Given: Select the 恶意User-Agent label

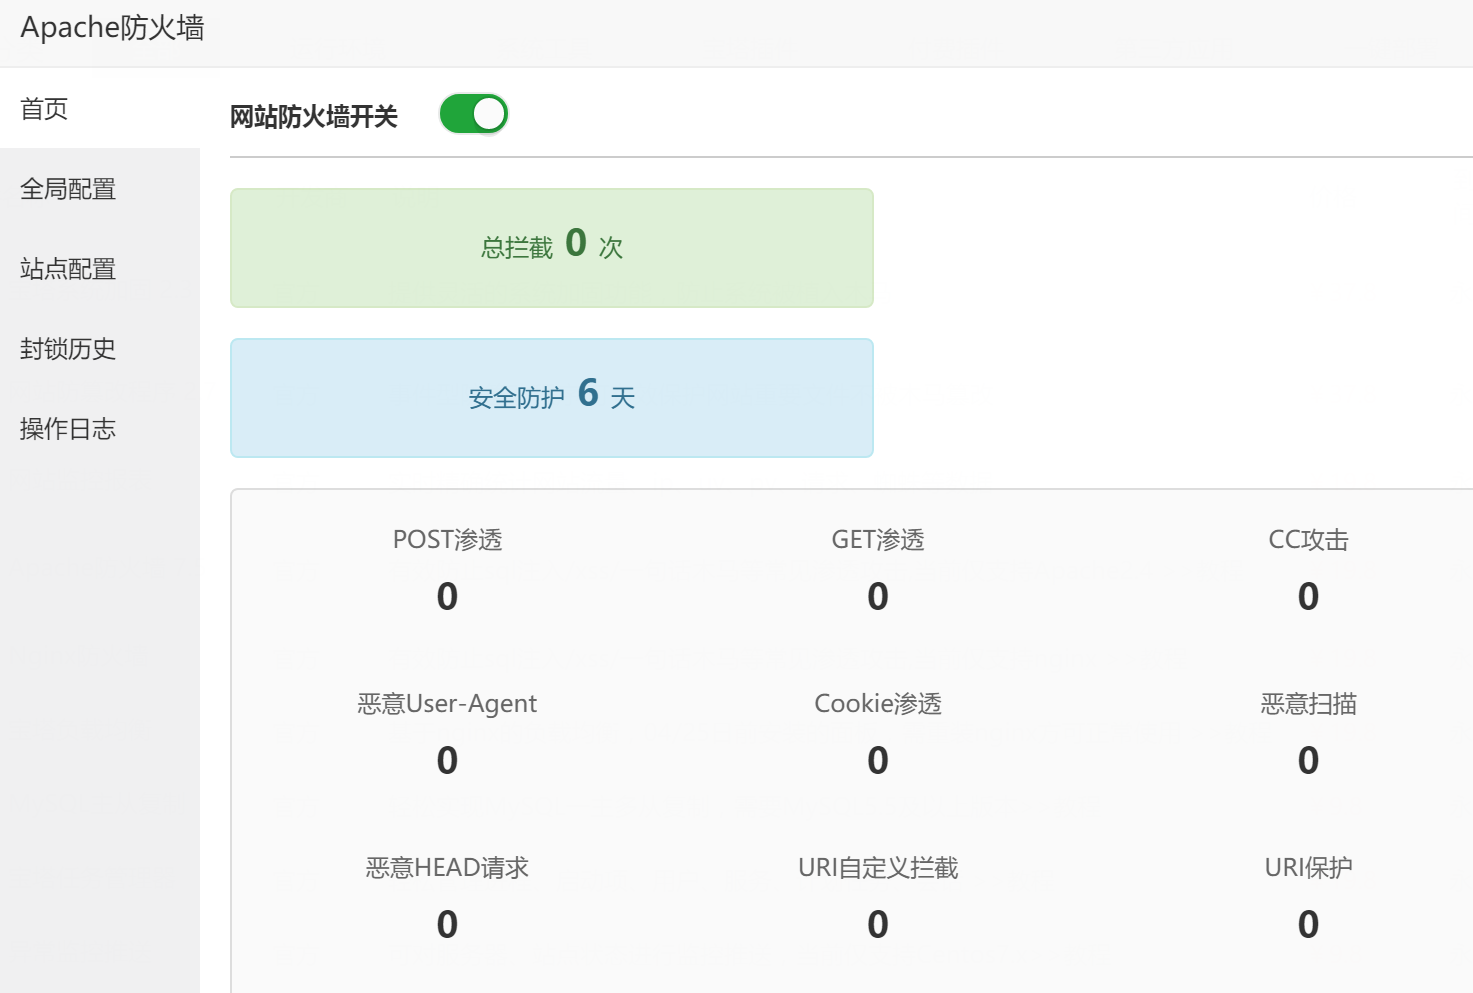Looking at the screenshot, I should (x=447, y=704).
